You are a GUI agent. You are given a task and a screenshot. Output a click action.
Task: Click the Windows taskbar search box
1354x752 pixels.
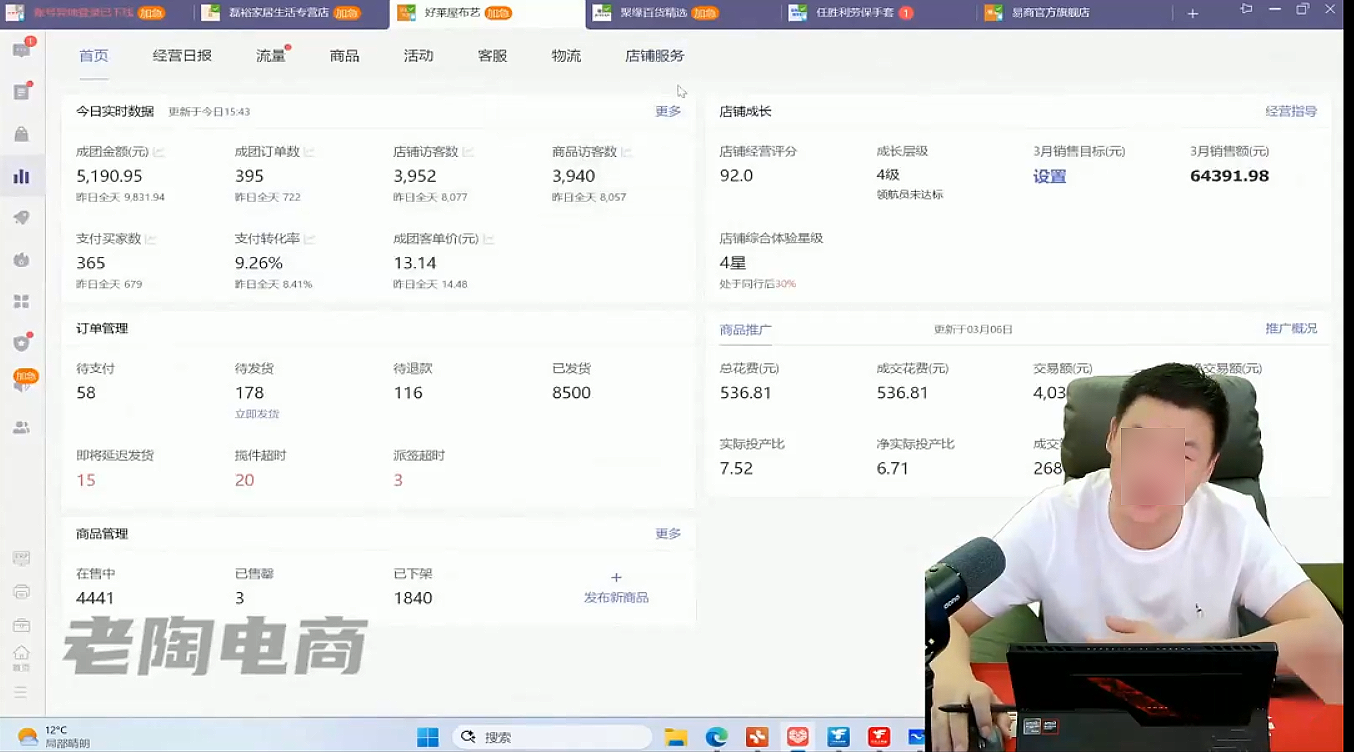552,737
